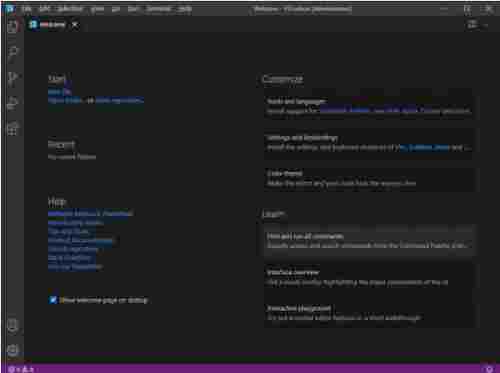Screen dimensions: 500x373
Task: Open the Accounts menu icon
Action: click(x=12, y=325)
